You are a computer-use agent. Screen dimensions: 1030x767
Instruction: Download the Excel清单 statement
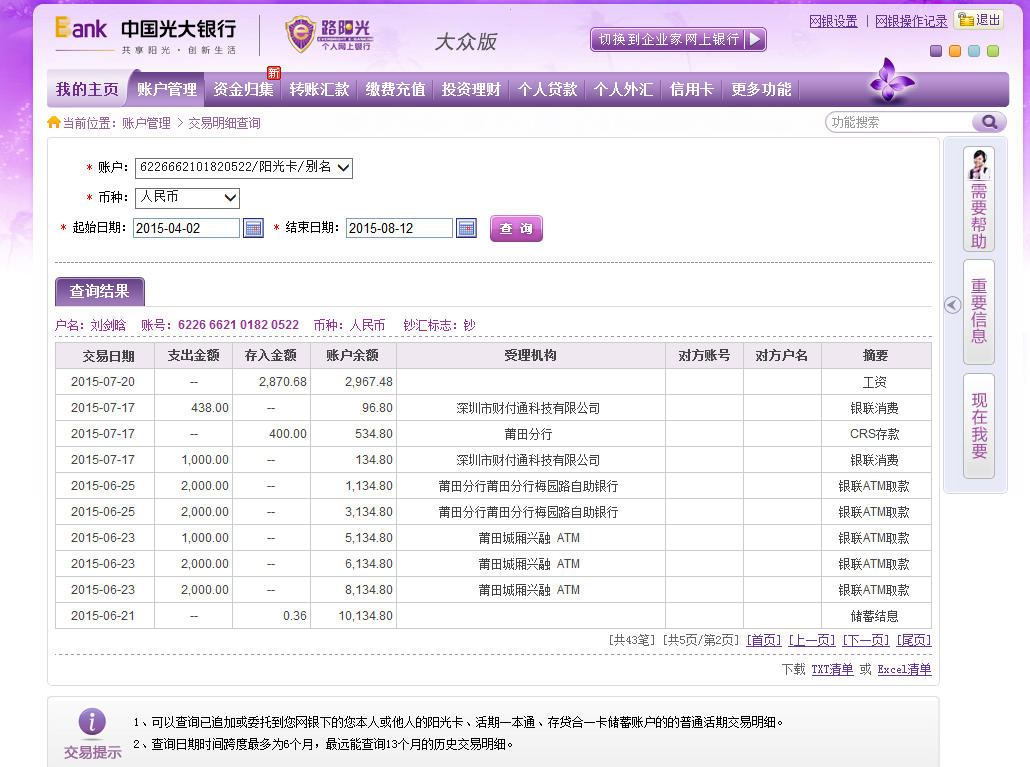[904, 670]
